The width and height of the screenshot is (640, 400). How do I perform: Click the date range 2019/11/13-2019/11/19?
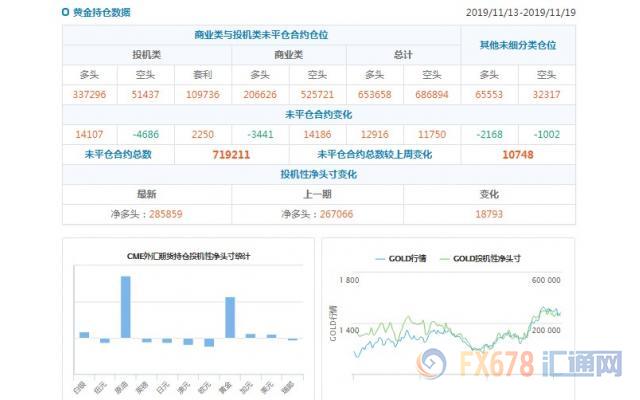tap(521, 12)
